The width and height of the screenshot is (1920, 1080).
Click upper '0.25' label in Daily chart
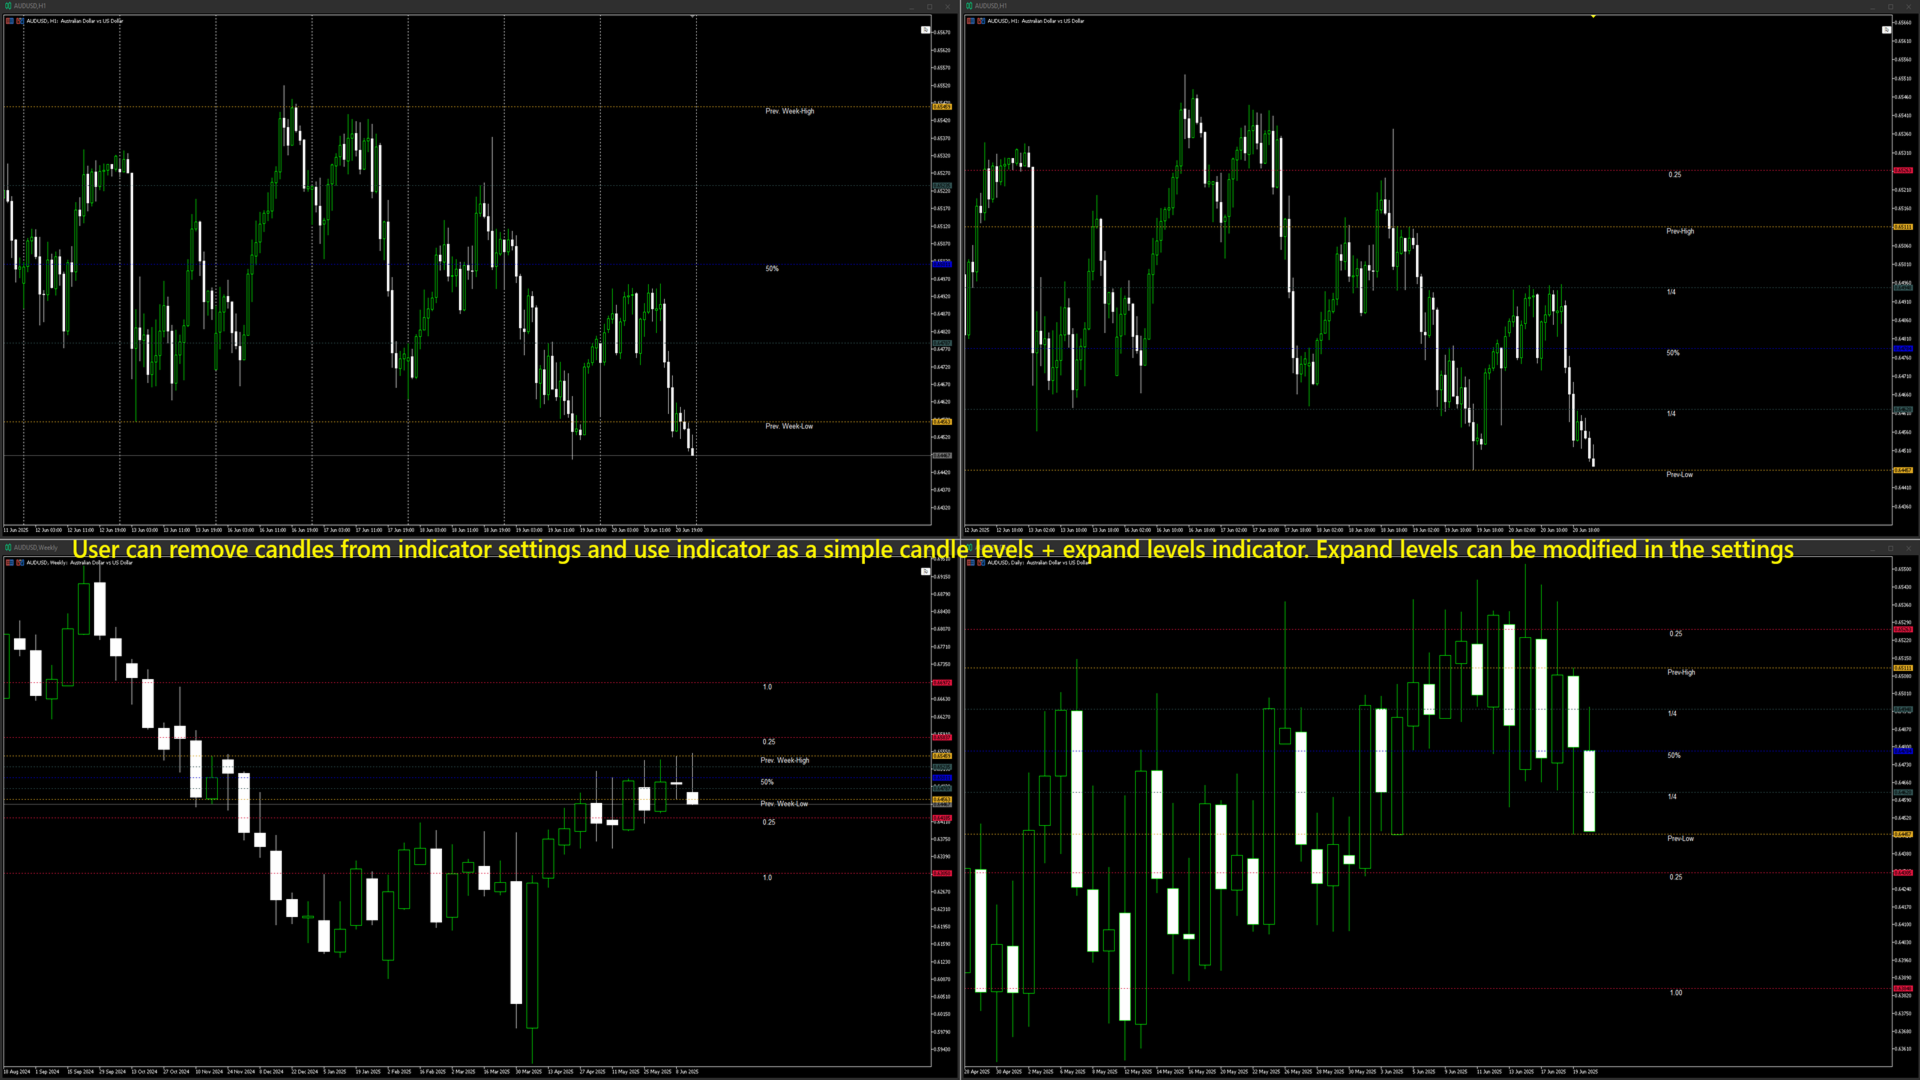[1676, 633]
